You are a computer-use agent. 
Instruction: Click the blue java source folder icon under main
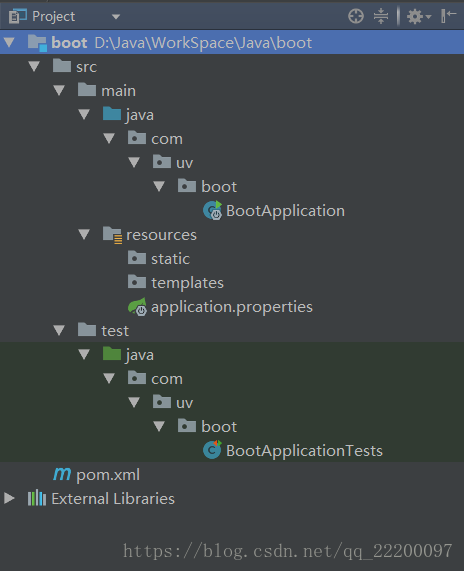[x=112, y=114]
